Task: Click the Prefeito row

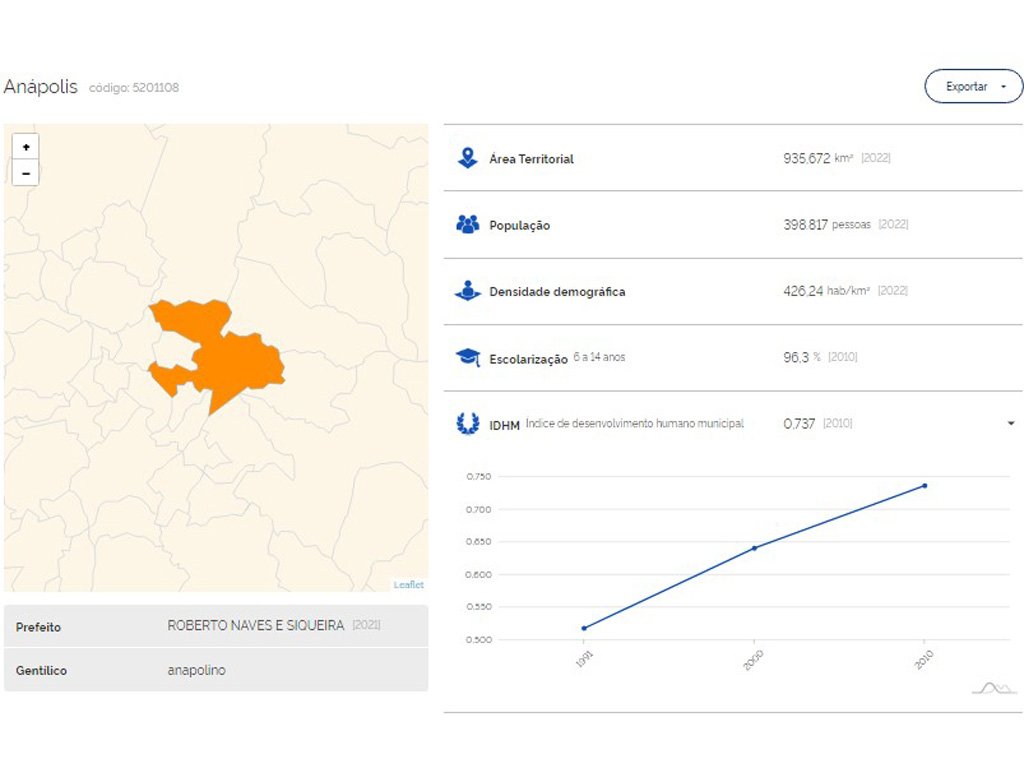Action: click(x=216, y=626)
